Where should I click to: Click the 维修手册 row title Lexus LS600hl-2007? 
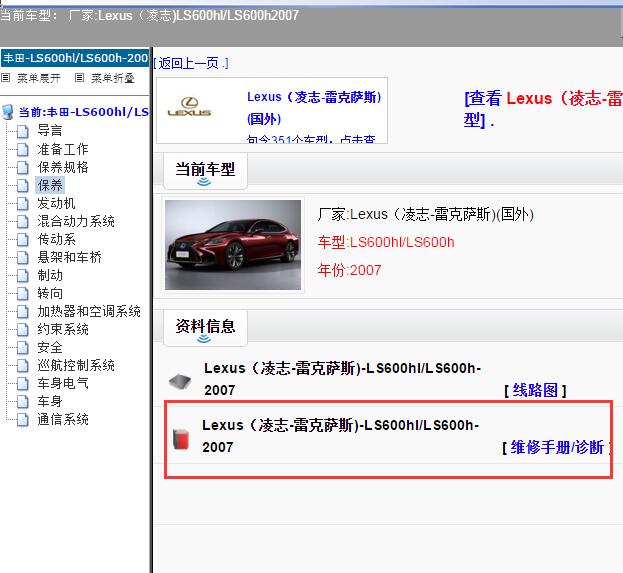(x=341, y=436)
